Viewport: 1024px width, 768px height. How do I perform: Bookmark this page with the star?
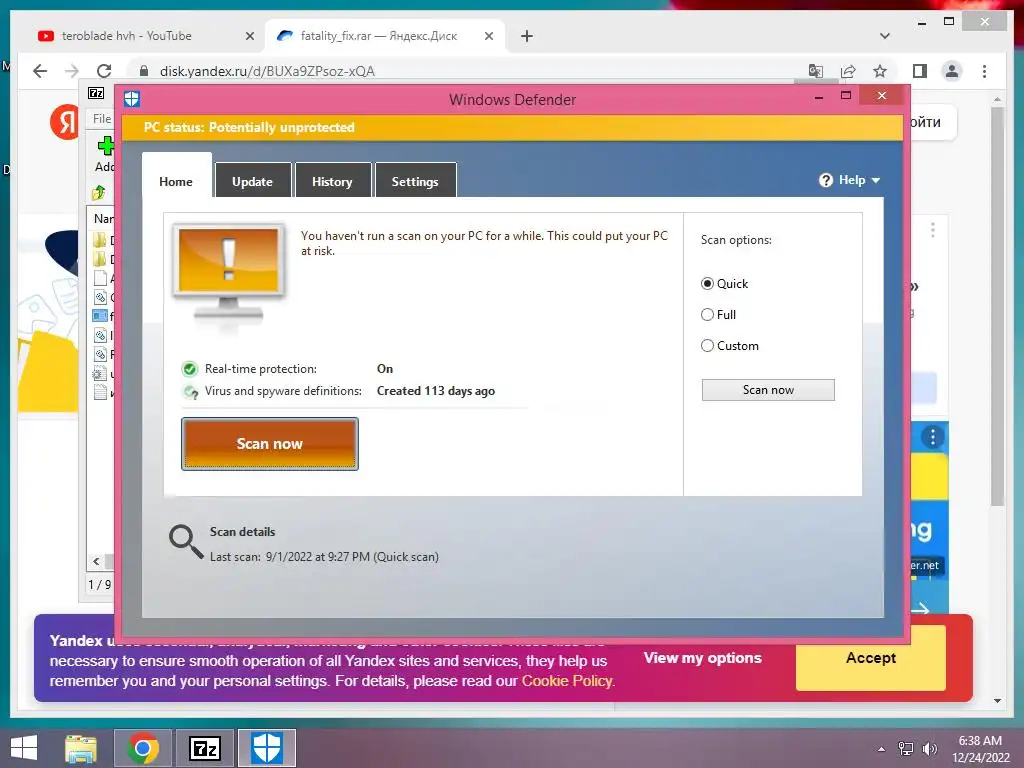point(880,71)
